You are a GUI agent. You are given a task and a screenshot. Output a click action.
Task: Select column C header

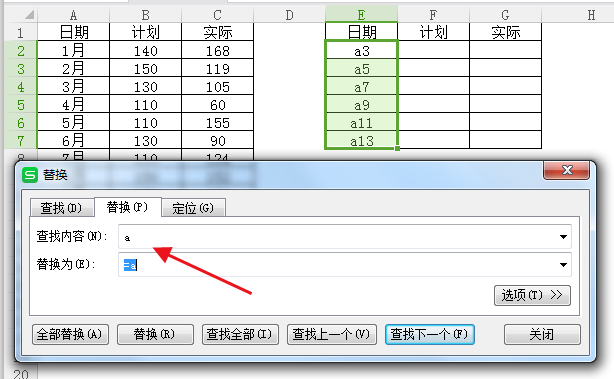click(x=217, y=15)
